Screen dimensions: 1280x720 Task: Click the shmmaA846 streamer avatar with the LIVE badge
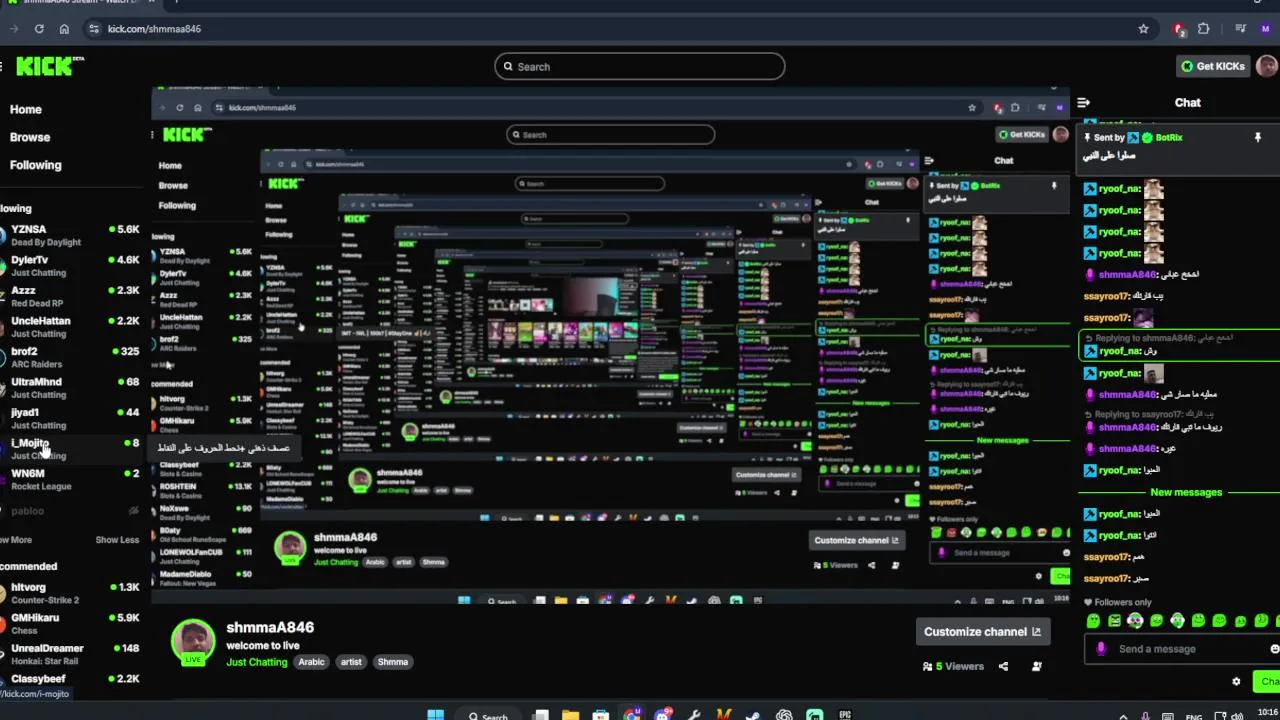[x=193, y=643]
